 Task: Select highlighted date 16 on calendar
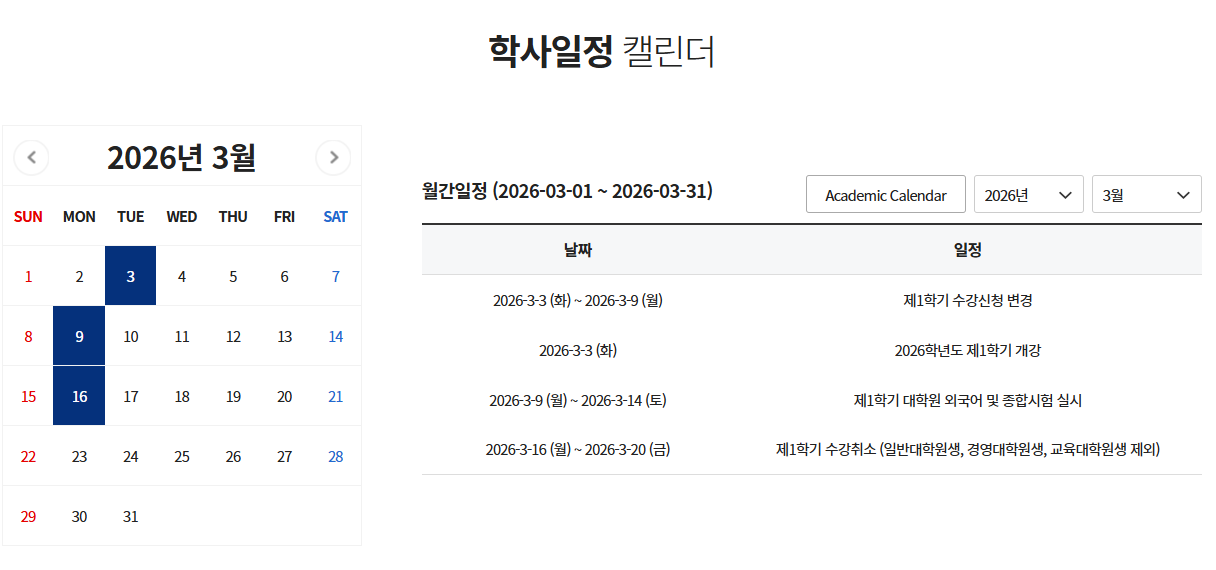pos(79,396)
